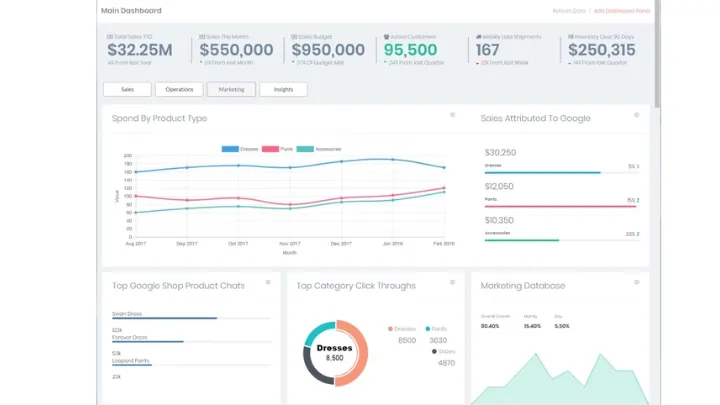720x405 pixels.
Task: Open the Operations tab
Action: point(179,89)
